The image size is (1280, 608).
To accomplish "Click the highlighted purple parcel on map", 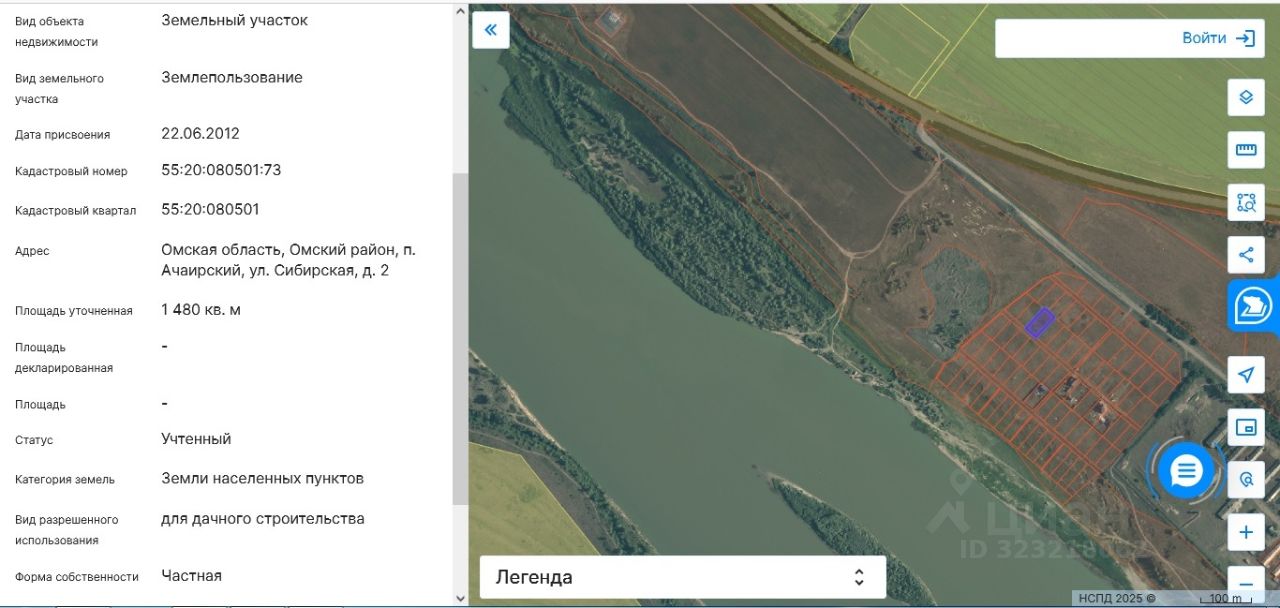I will pos(1040,322).
